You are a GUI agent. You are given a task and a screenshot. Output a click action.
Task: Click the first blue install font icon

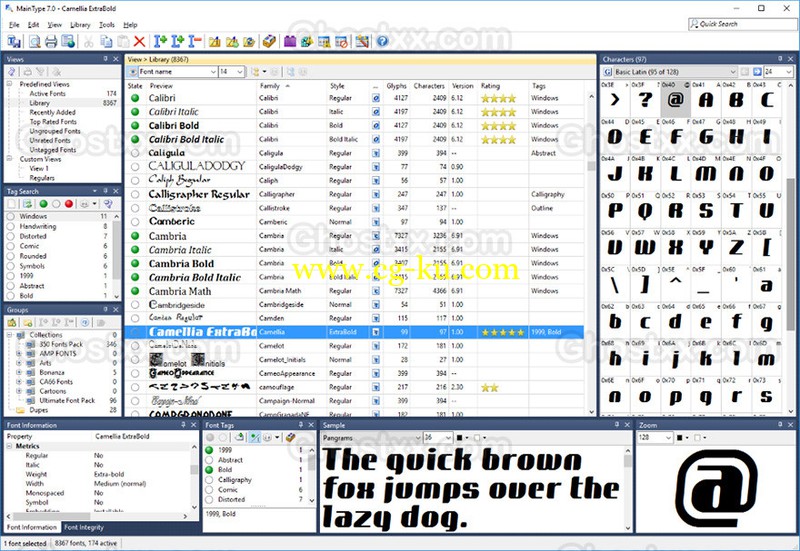click(160, 41)
